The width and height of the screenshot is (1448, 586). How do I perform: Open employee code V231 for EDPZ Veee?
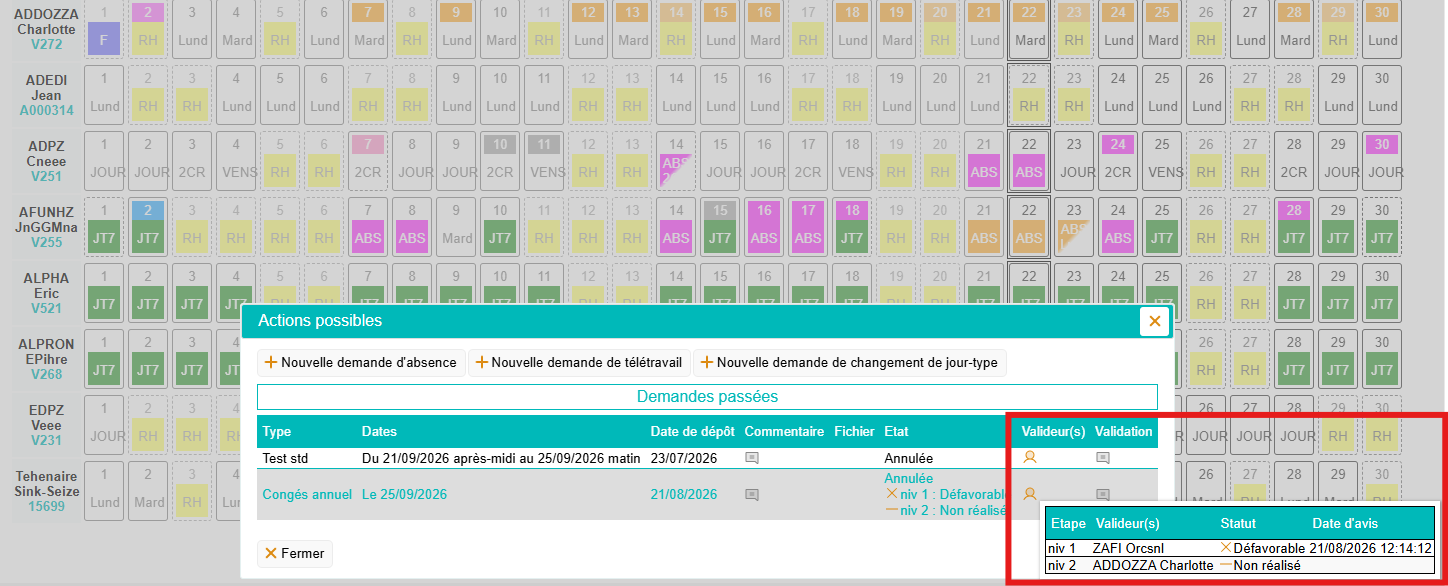pos(46,441)
